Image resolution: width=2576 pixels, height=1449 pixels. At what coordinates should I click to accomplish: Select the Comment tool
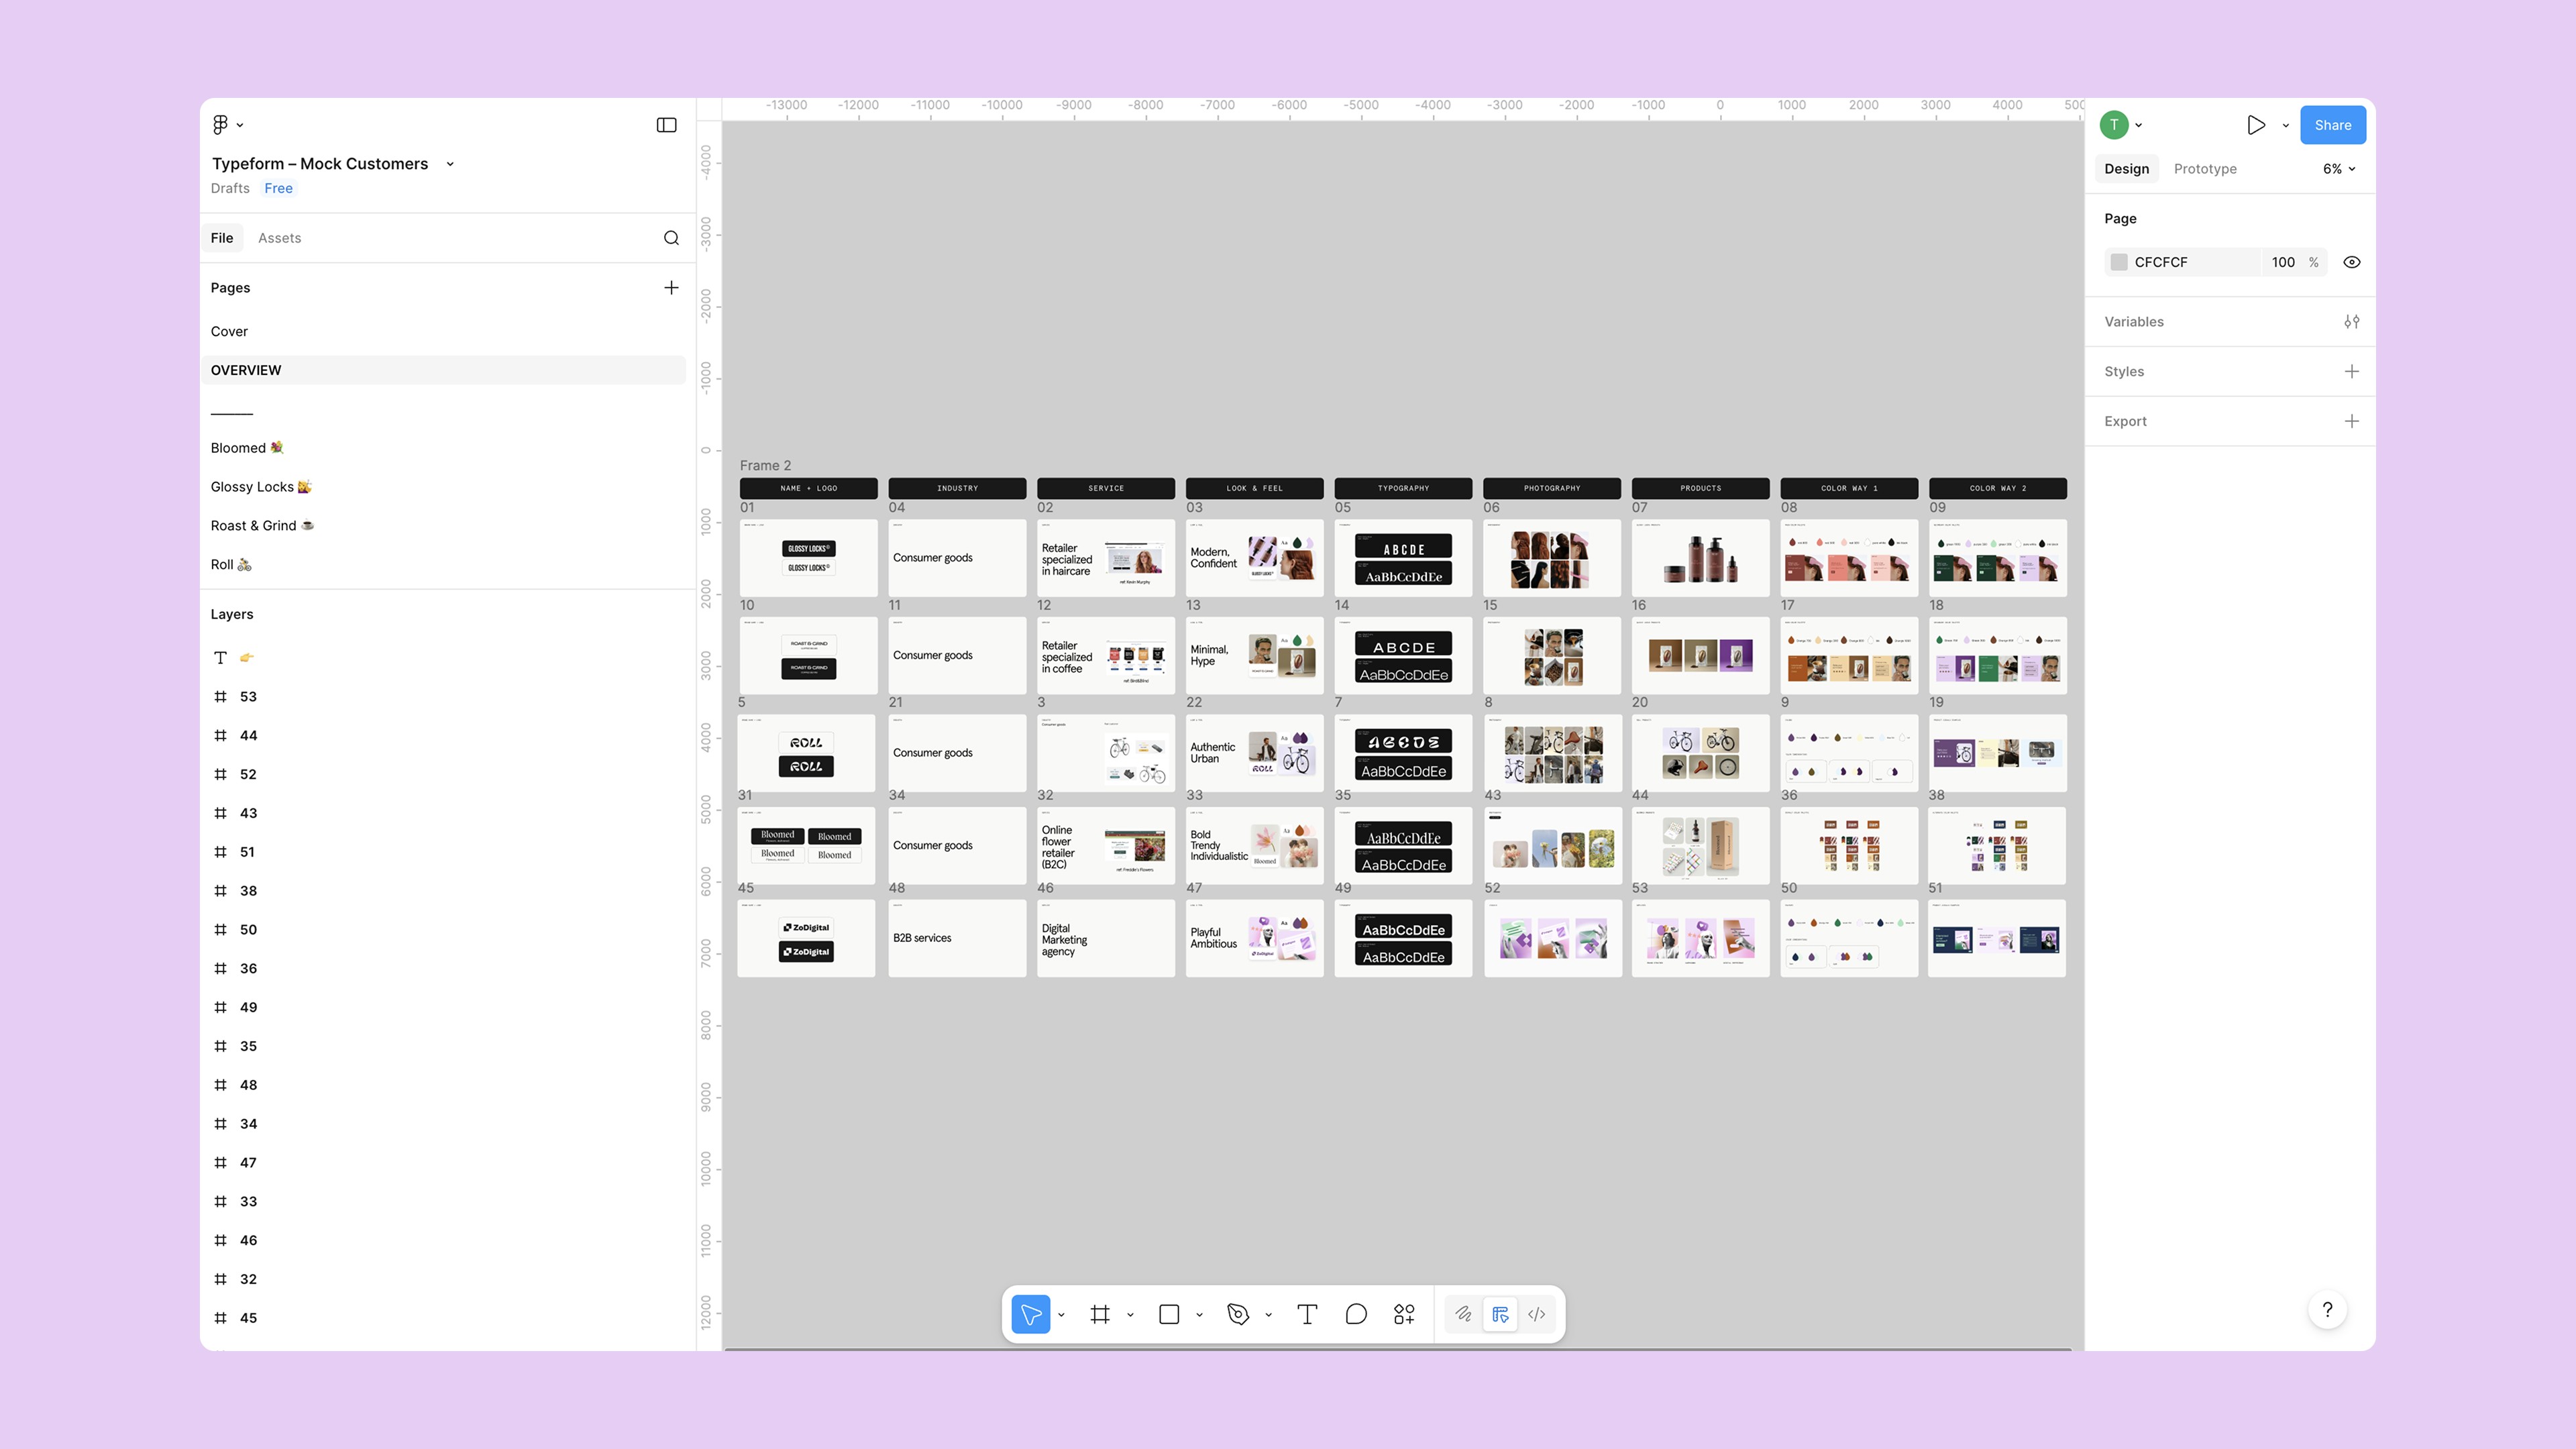(x=1355, y=1314)
